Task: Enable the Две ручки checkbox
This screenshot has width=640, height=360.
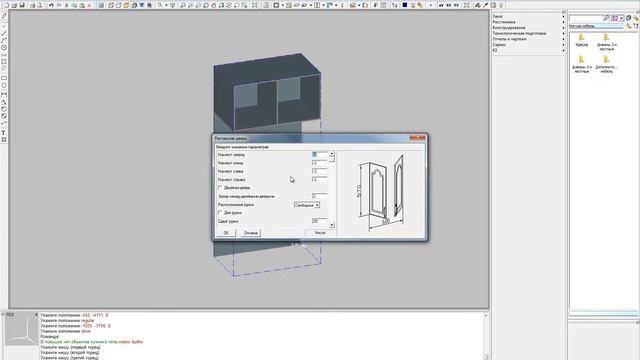Action: pyautogui.click(x=220, y=212)
